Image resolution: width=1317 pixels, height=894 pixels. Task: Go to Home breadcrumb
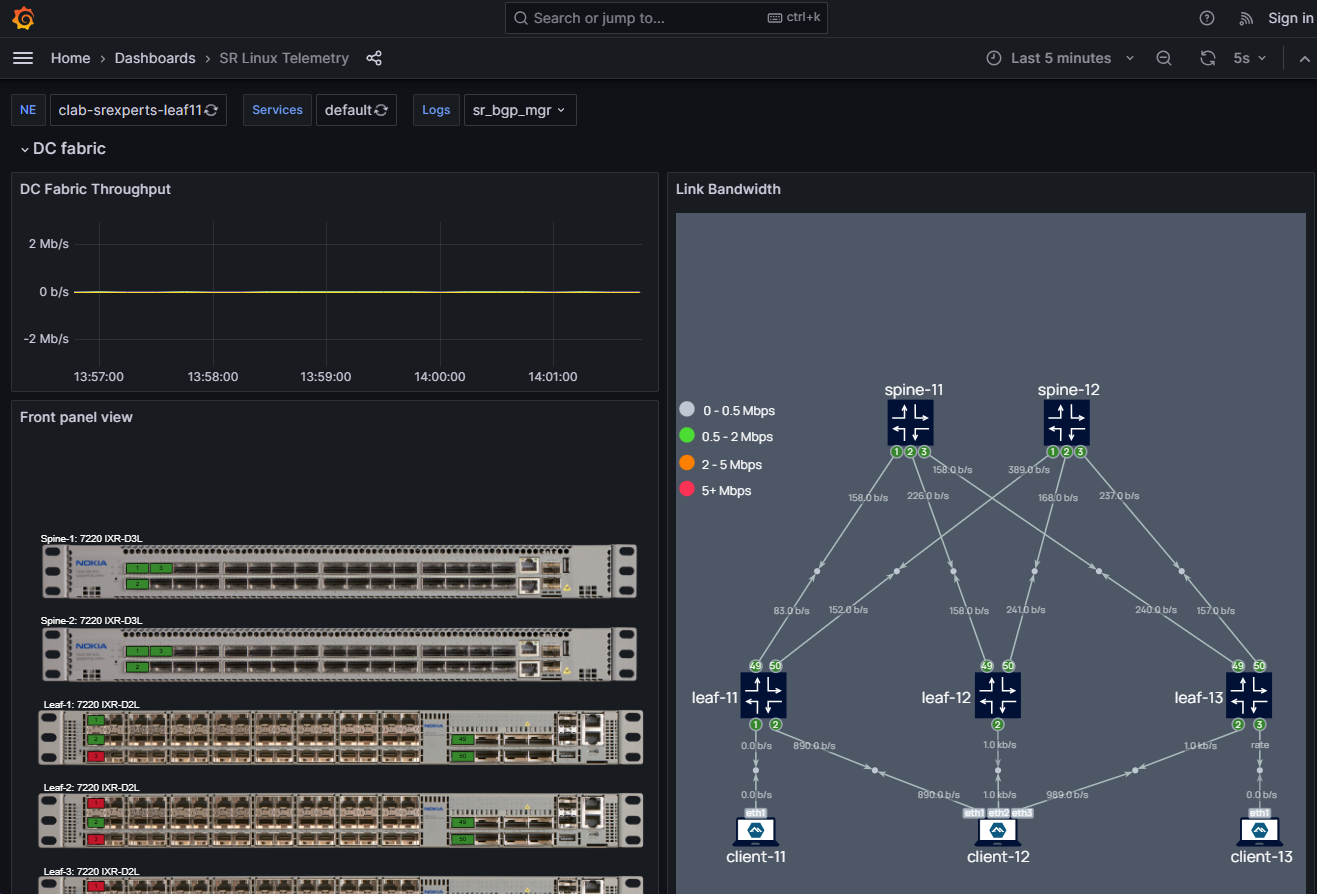(x=70, y=58)
